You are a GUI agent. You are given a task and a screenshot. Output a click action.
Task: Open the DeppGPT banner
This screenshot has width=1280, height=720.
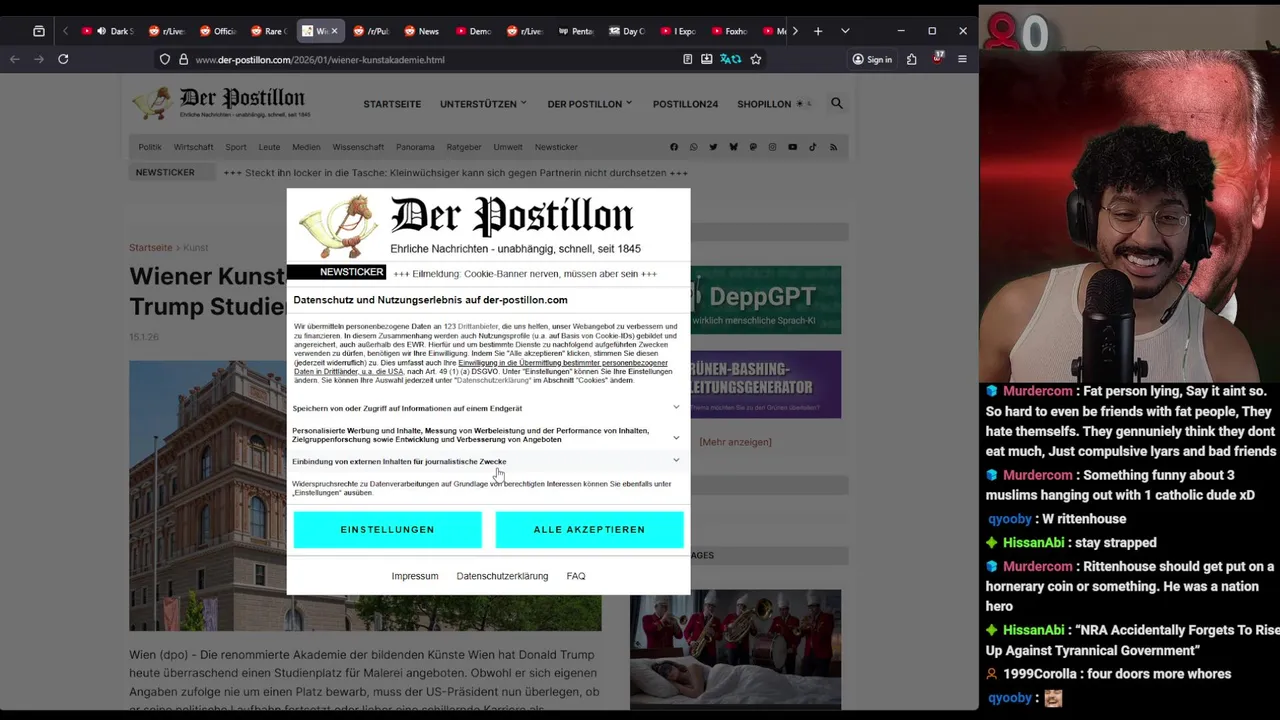pos(766,300)
